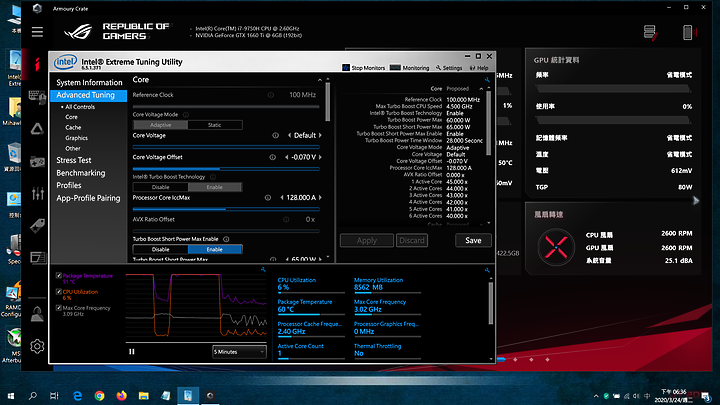Click the Discard button

(x=412, y=241)
